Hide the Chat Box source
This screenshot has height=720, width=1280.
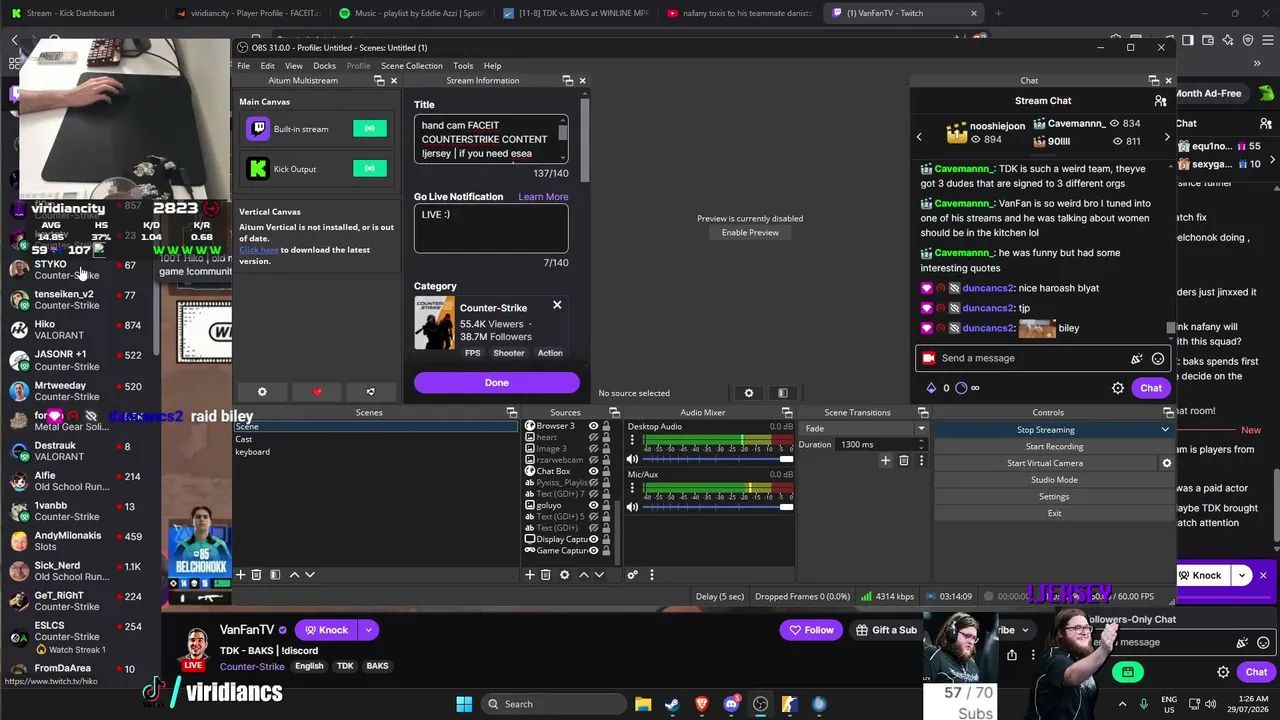[593, 471]
